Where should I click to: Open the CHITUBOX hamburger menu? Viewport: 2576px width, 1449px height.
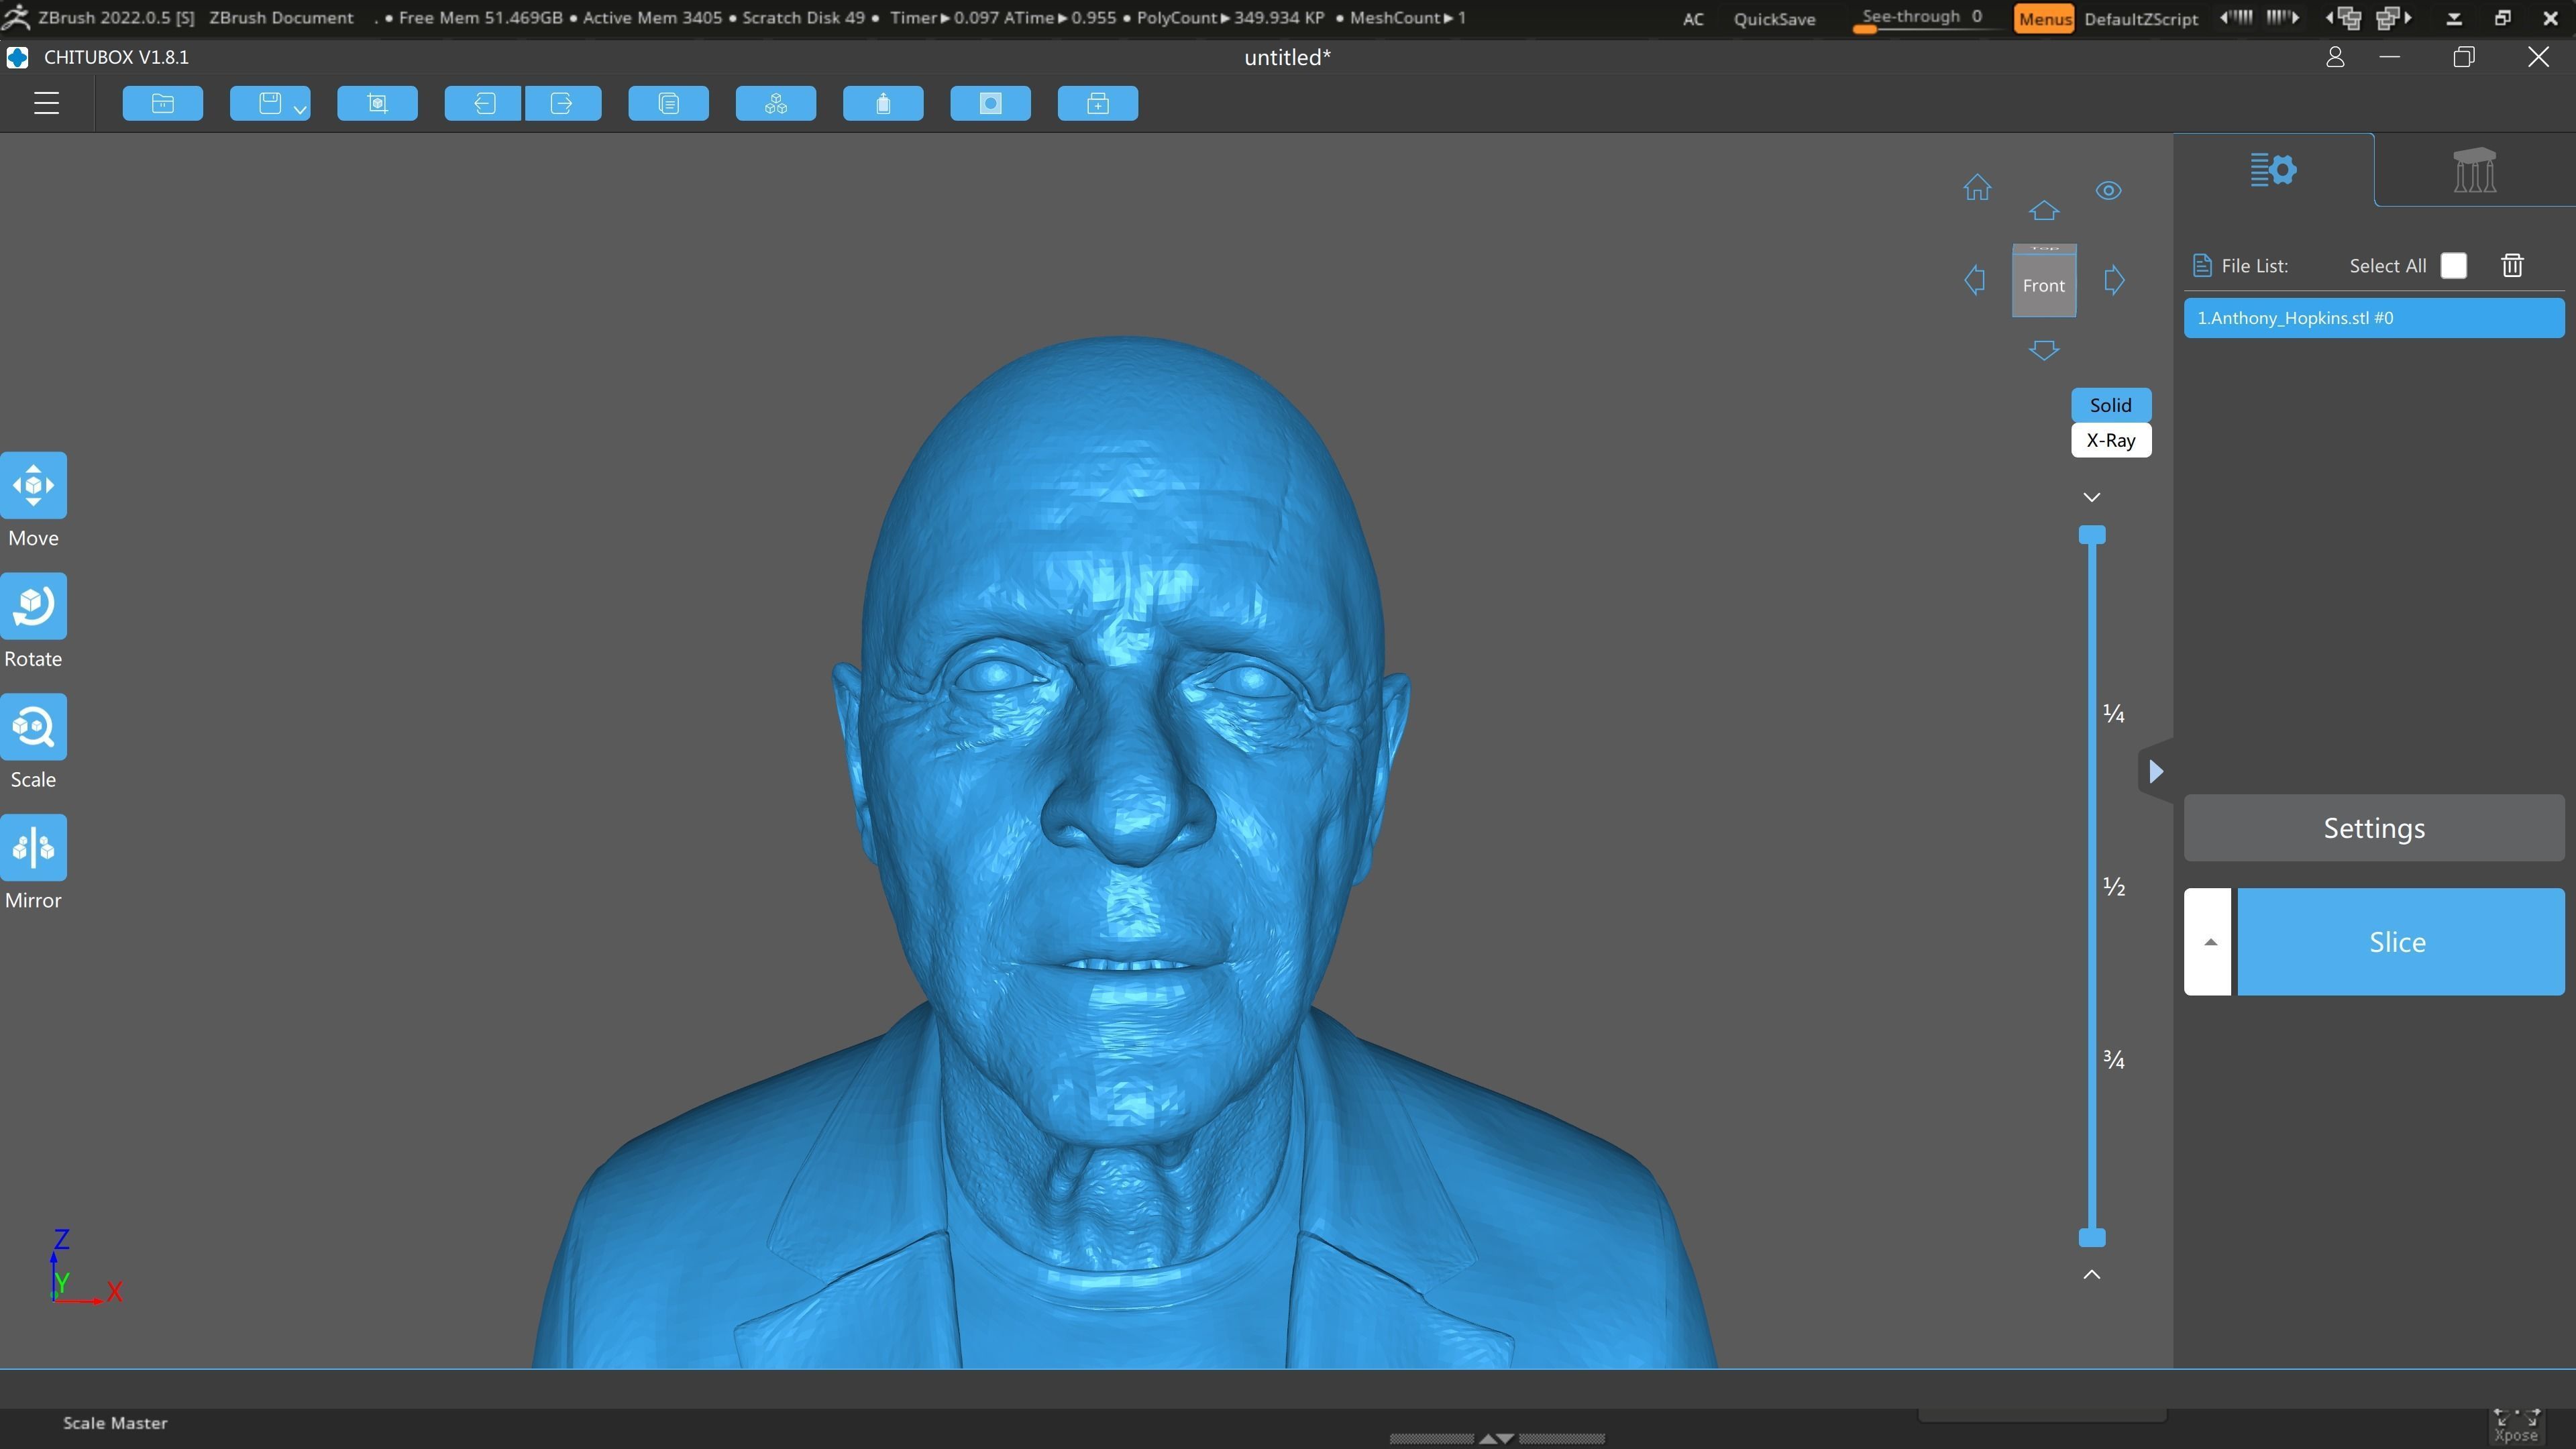46,103
